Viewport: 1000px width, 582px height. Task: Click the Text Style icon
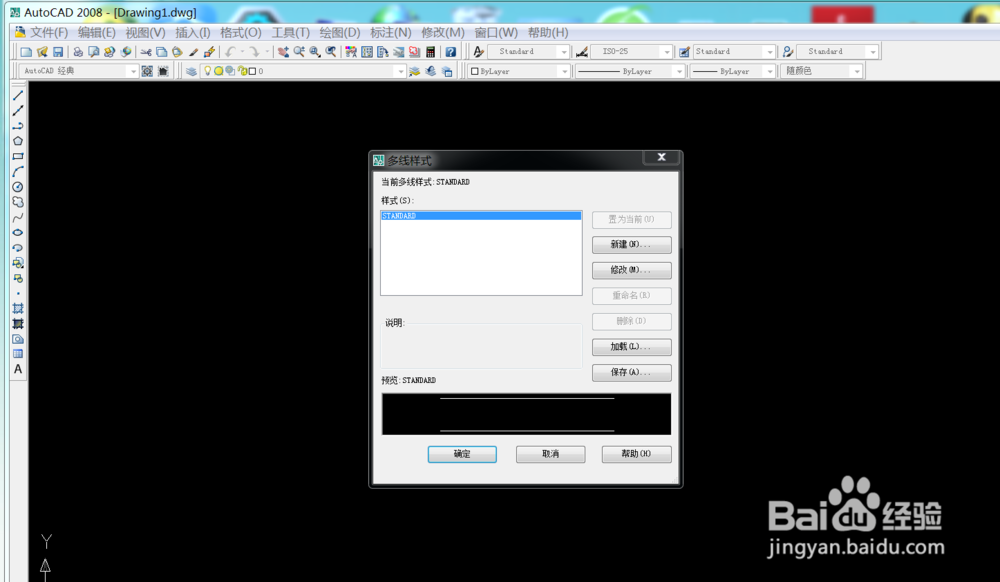click(478, 52)
